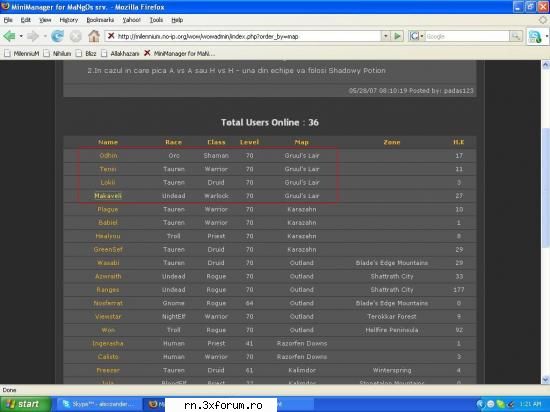The height and width of the screenshot is (412, 550).
Task: Click the Winterspring zone cell
Action: tap(392, 370)
